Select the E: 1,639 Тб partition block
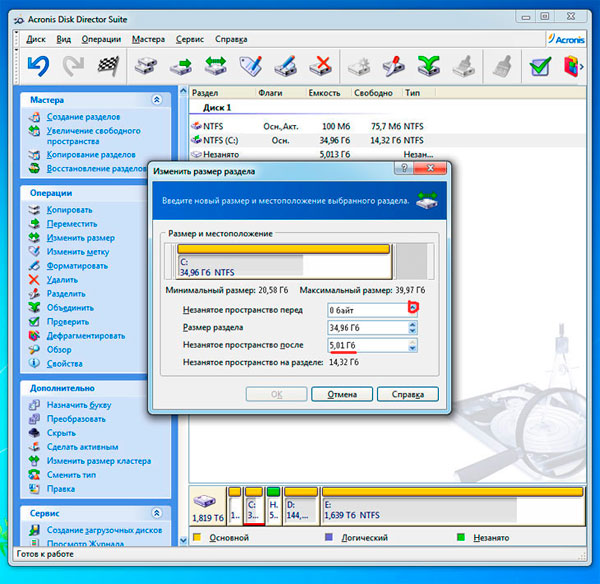 coord(452,510)
